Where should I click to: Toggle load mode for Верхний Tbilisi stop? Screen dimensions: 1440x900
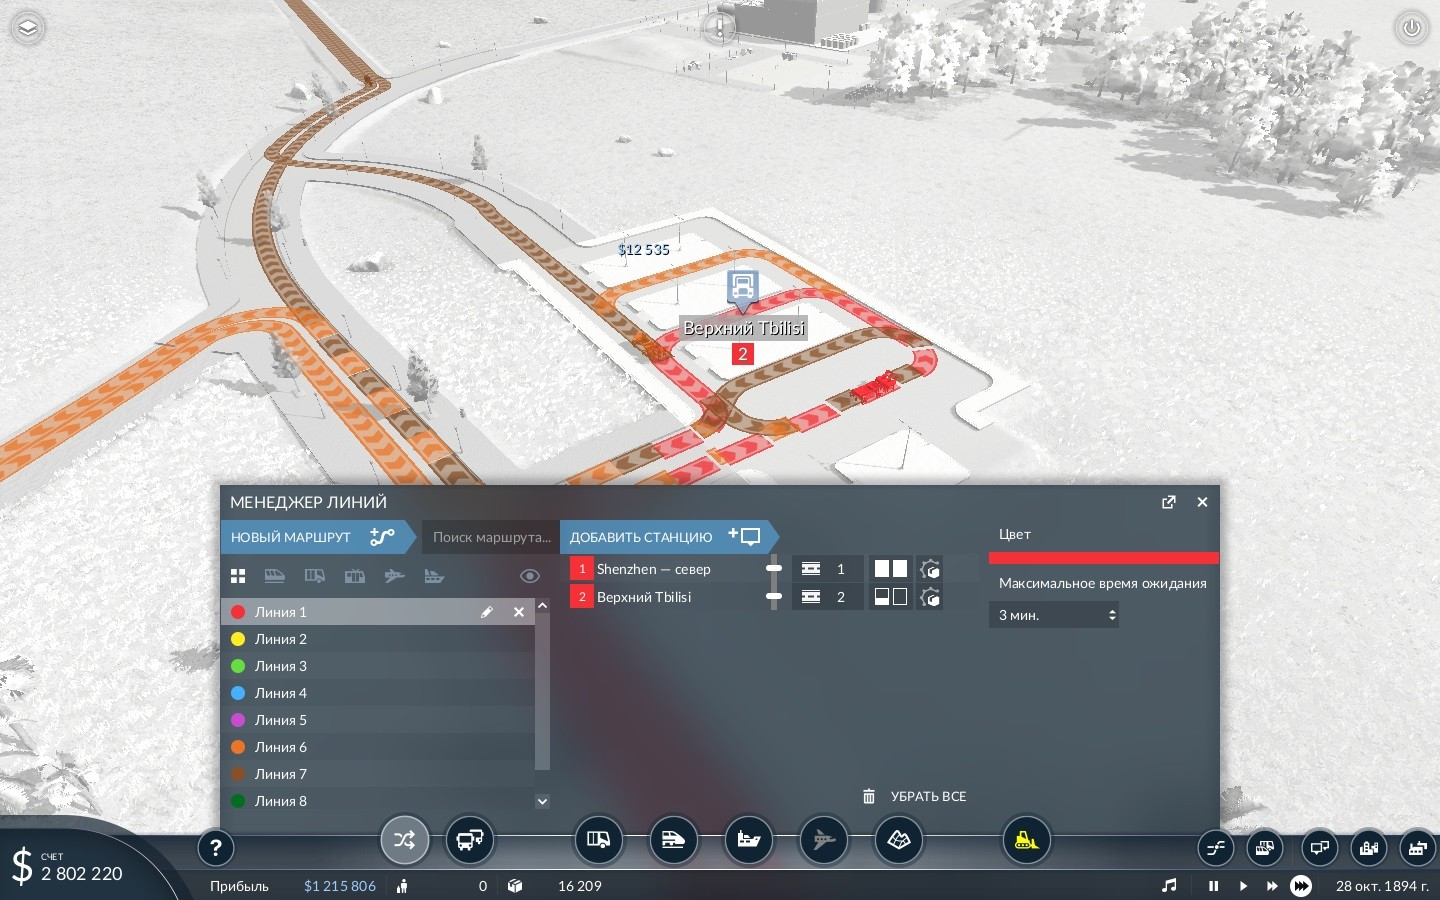(890, 597)
